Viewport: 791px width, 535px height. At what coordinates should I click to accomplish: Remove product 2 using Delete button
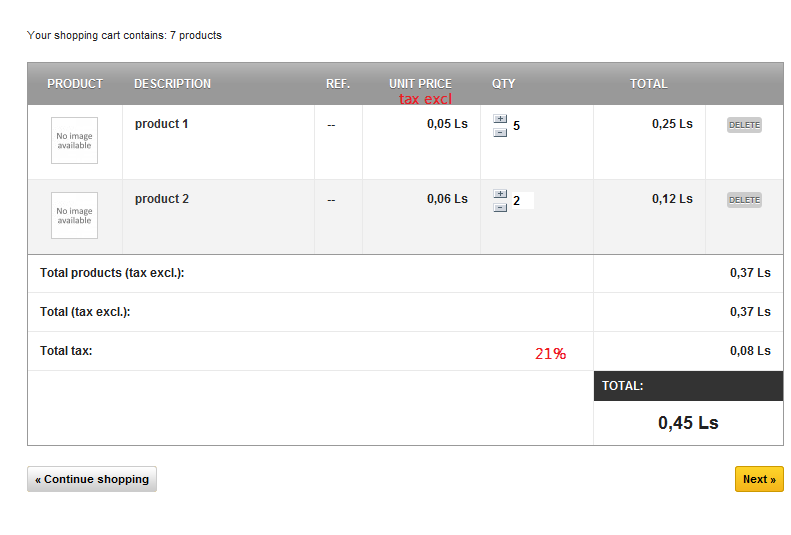[x=744, y=200]
